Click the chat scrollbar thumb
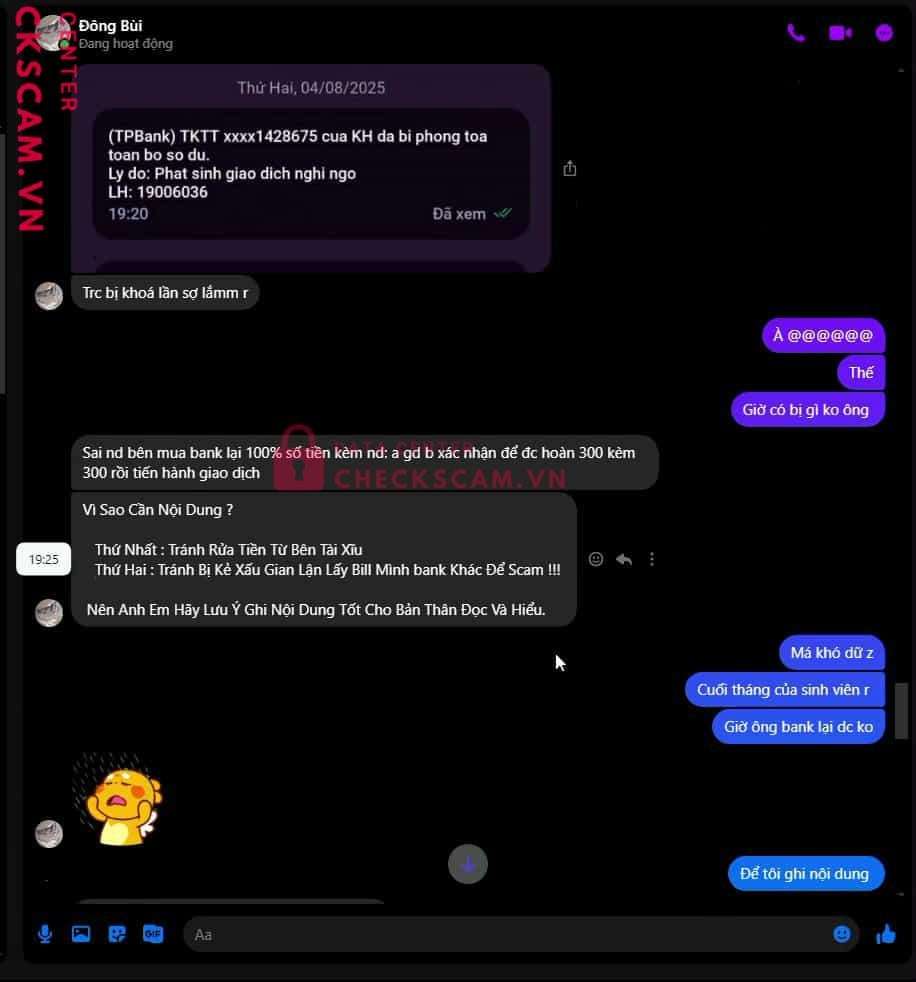Viewport: 916px width, 982px height. coord(901,711)
